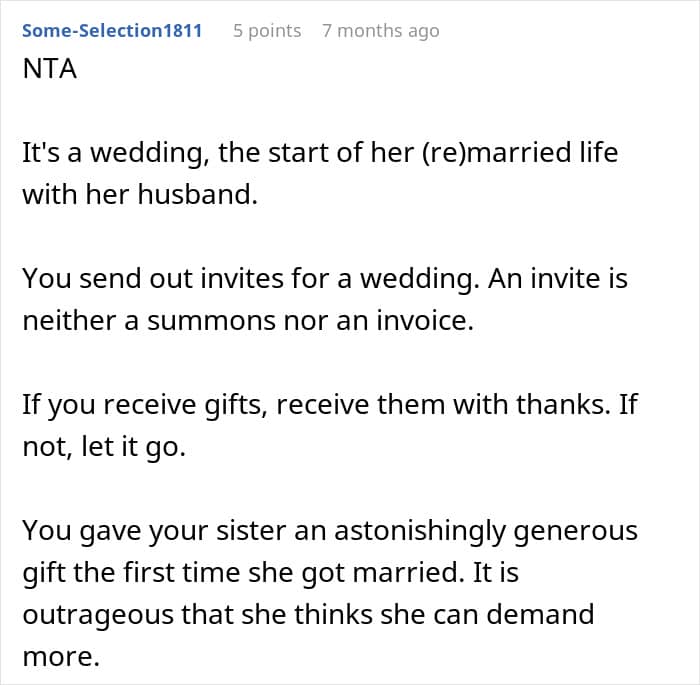
Task: Select the line 'with her husband.'
Action: coord(140,195)
